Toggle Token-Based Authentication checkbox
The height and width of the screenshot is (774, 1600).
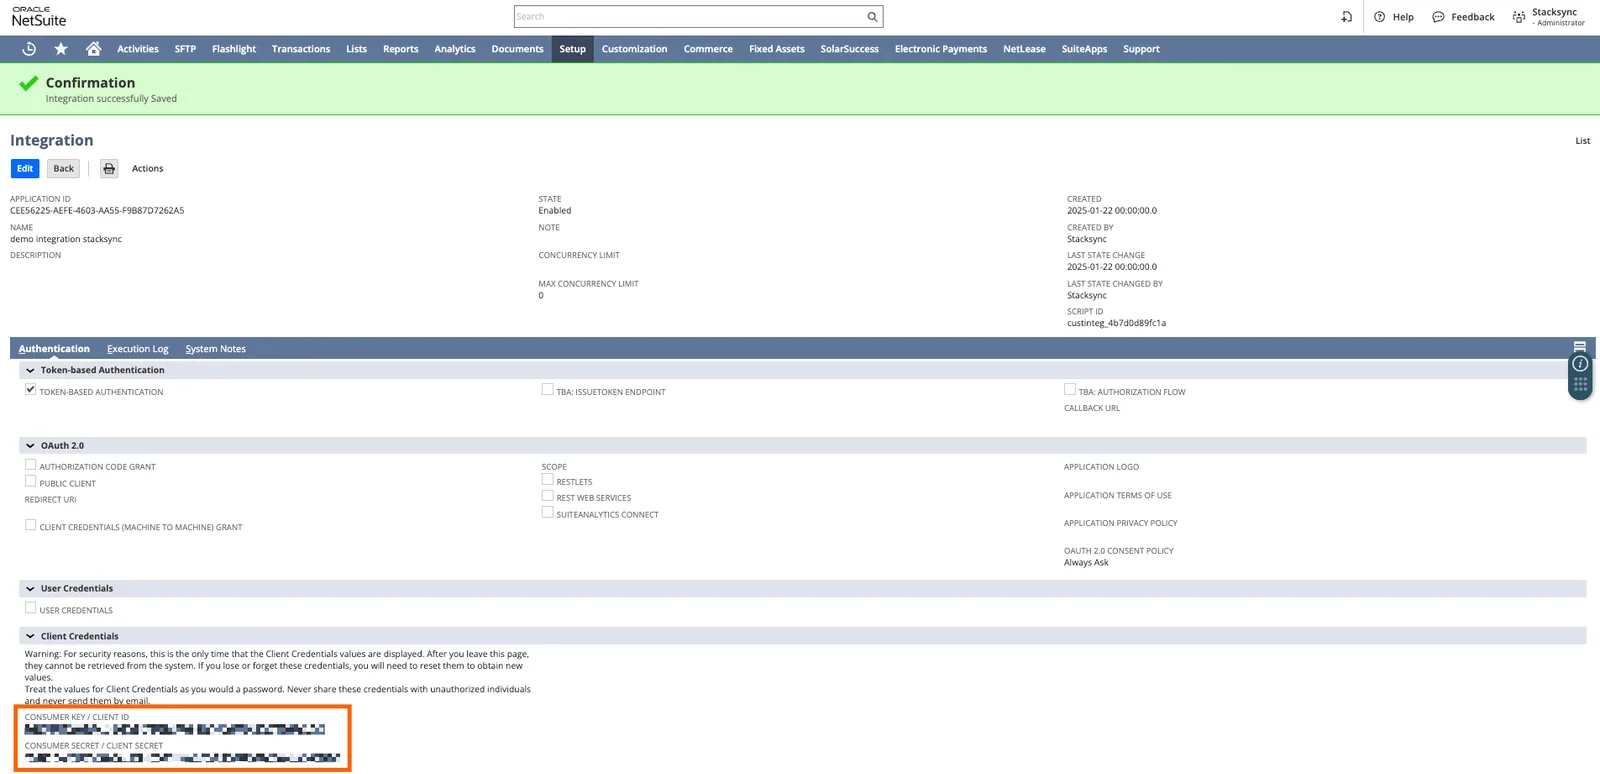pyautogui.click(x=30, y=390)
